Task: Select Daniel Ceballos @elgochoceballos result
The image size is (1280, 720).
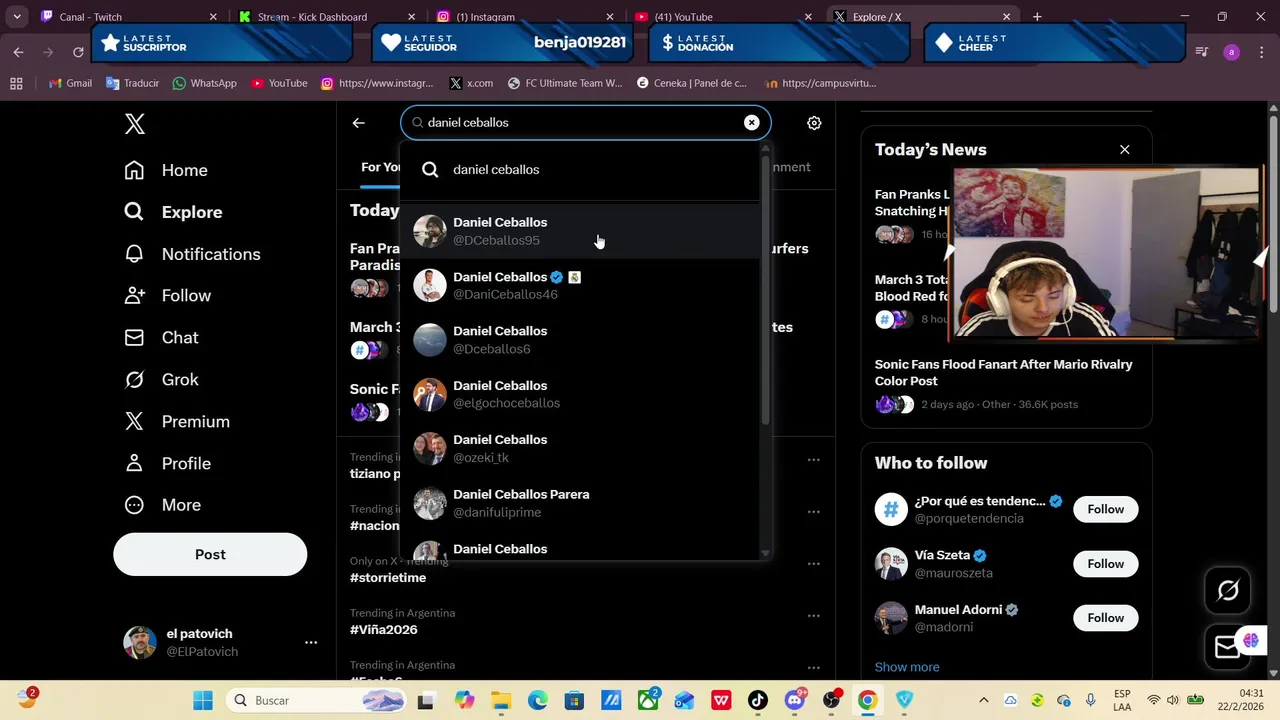Action: pos(580,394)
